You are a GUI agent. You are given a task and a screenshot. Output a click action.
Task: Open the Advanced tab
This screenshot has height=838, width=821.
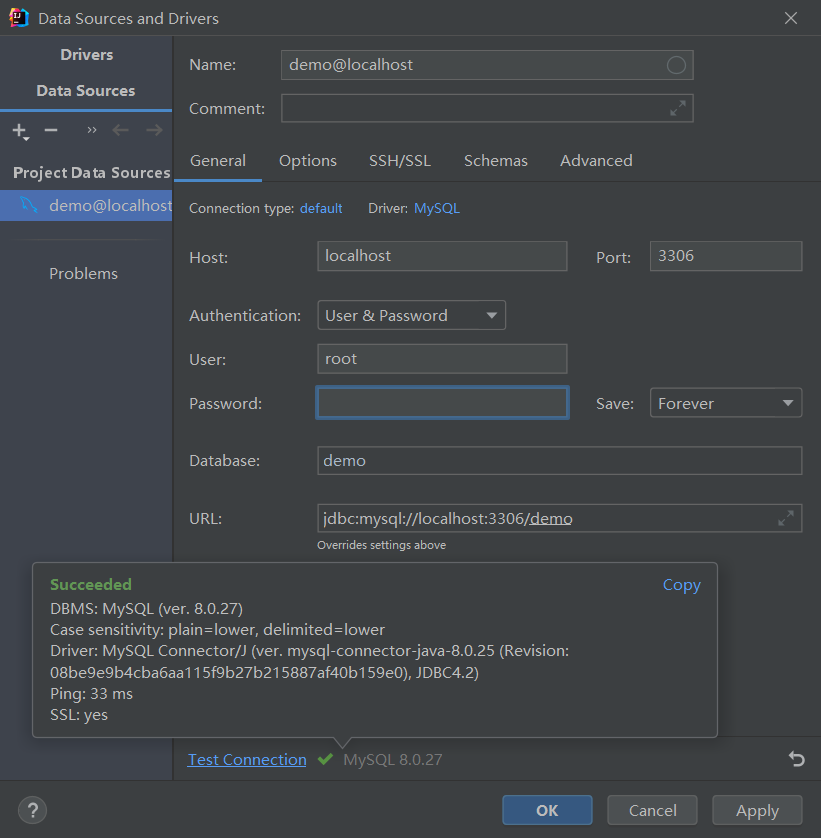pyautogui.click(x=596, y=161)
